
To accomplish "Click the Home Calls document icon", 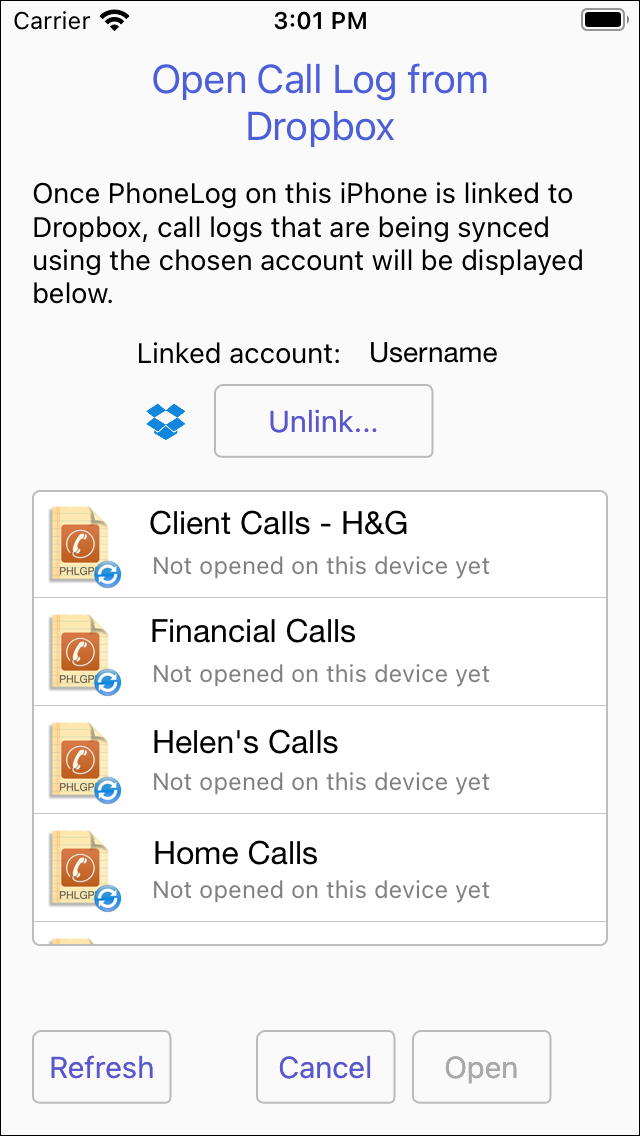I will pos(84,869).
